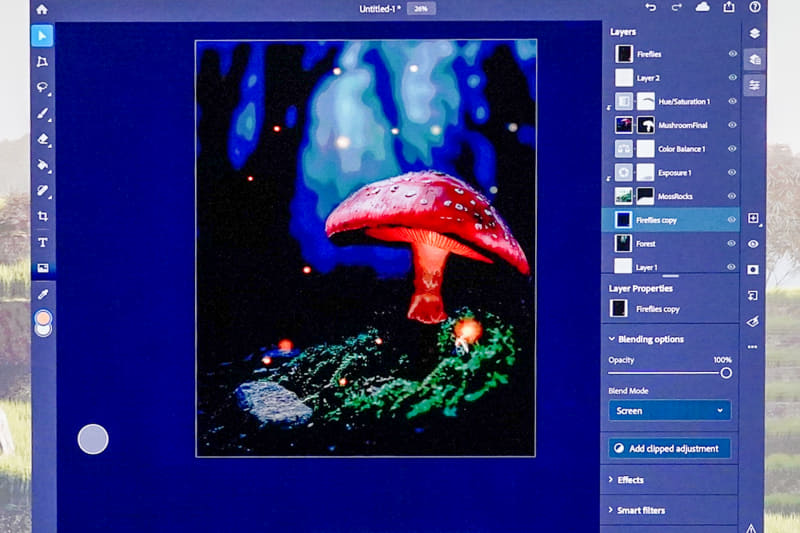Go to the Home screen
Image resolution: width=800 pixels, height=533 pixels.
pyautogui.click(x=42, y=9)
